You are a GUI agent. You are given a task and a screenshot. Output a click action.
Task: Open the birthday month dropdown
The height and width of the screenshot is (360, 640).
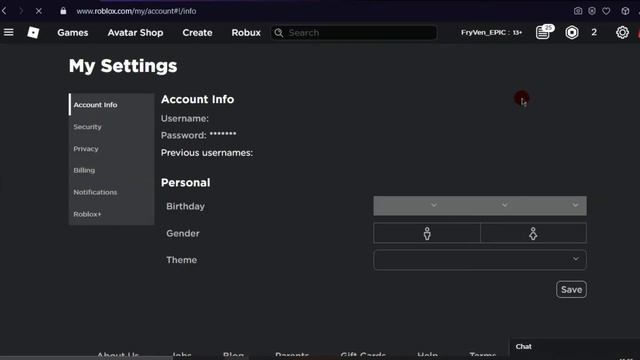click(409, 205)
